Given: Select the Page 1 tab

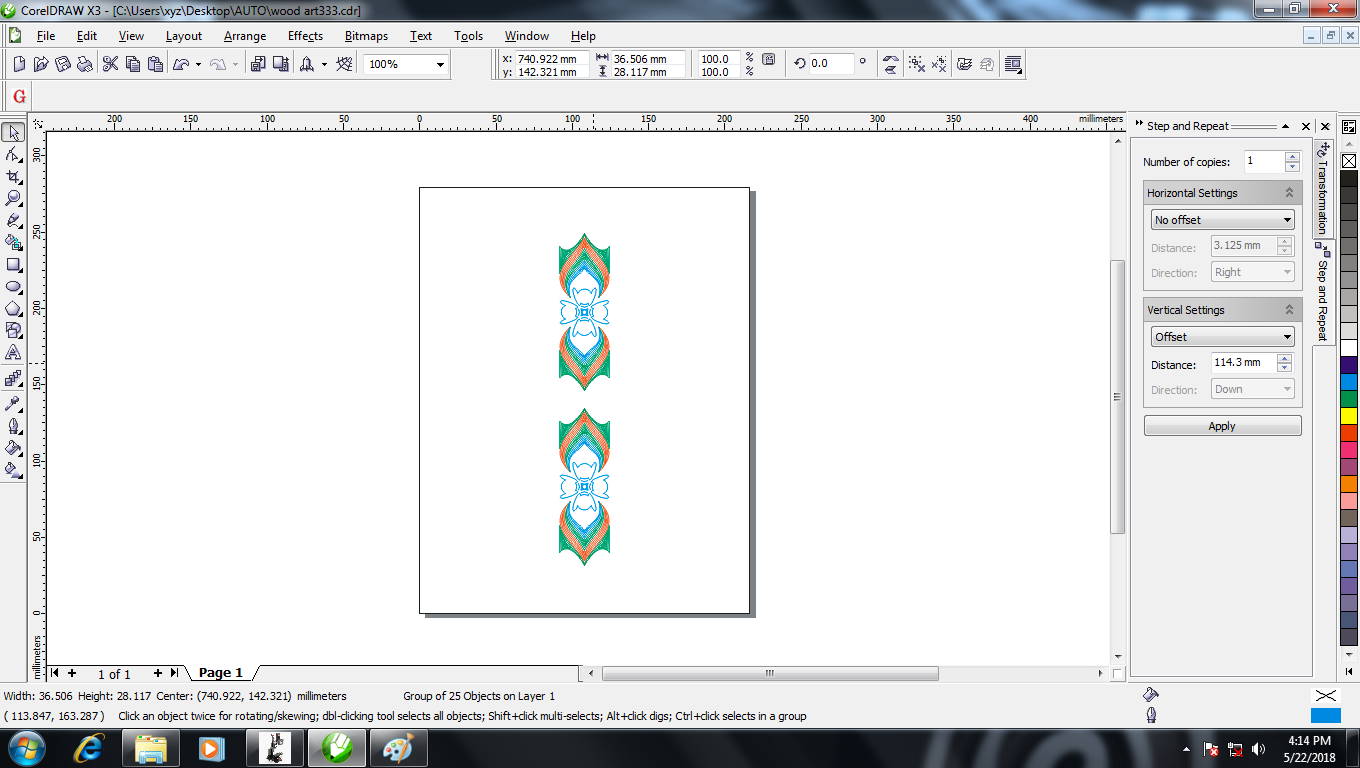Looking at the screenshot, I should point(221,673).
